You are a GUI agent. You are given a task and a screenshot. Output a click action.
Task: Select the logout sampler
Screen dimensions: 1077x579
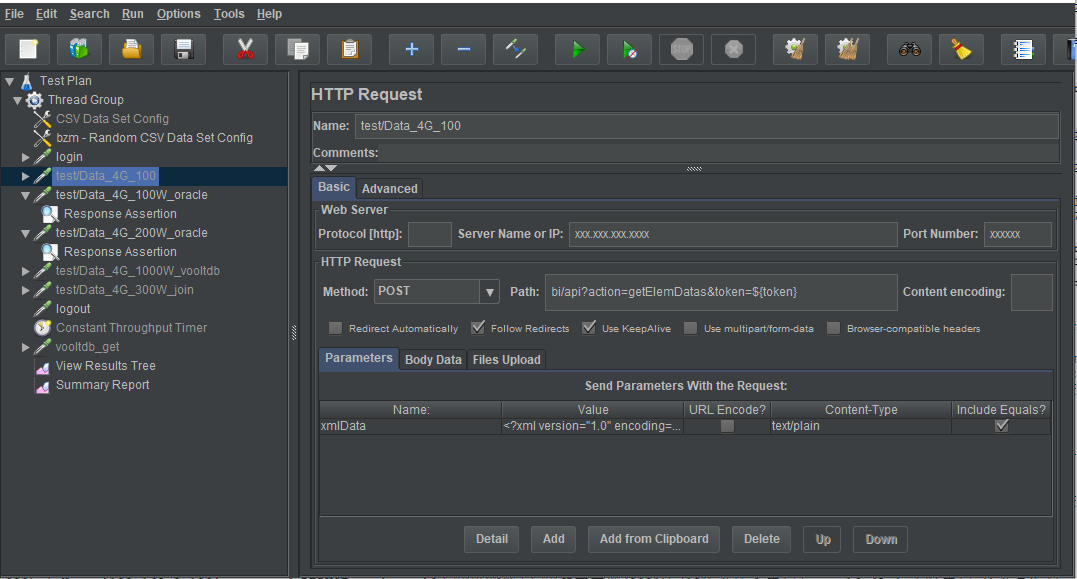73,309
